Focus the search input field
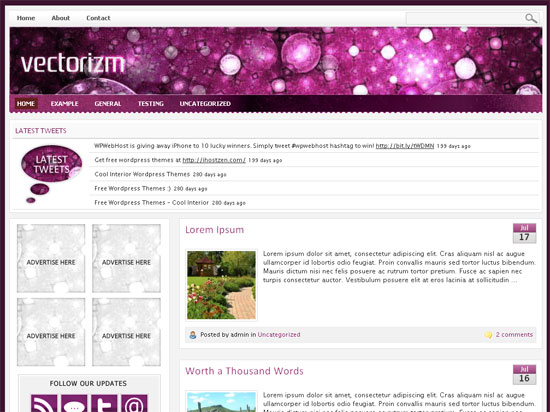 coord(465,18)
